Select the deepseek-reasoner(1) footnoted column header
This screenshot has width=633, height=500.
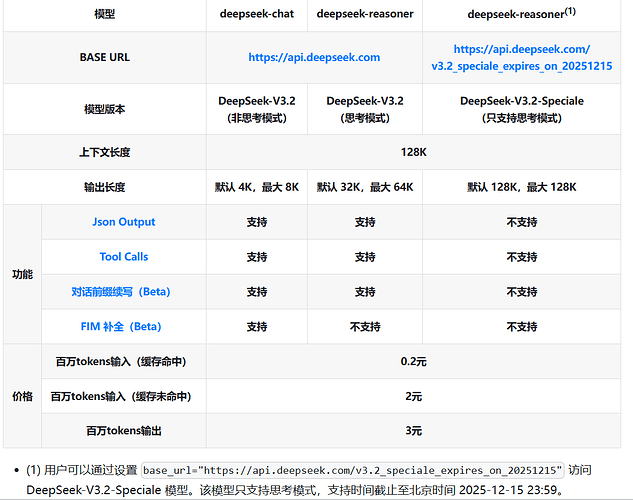522,14
